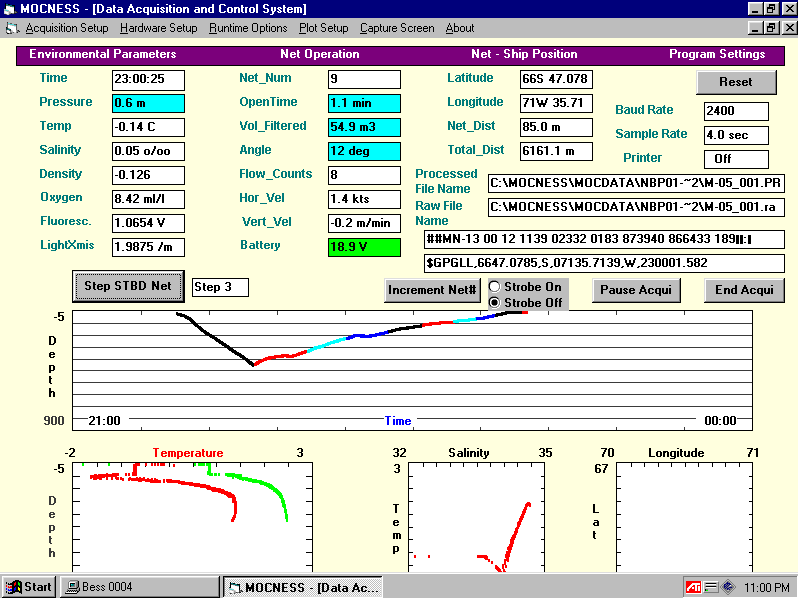Image resolution: width=798 pixels, height=598 pixels.
Task: Click the Angle value 12 deg
Action: (364, 151)
